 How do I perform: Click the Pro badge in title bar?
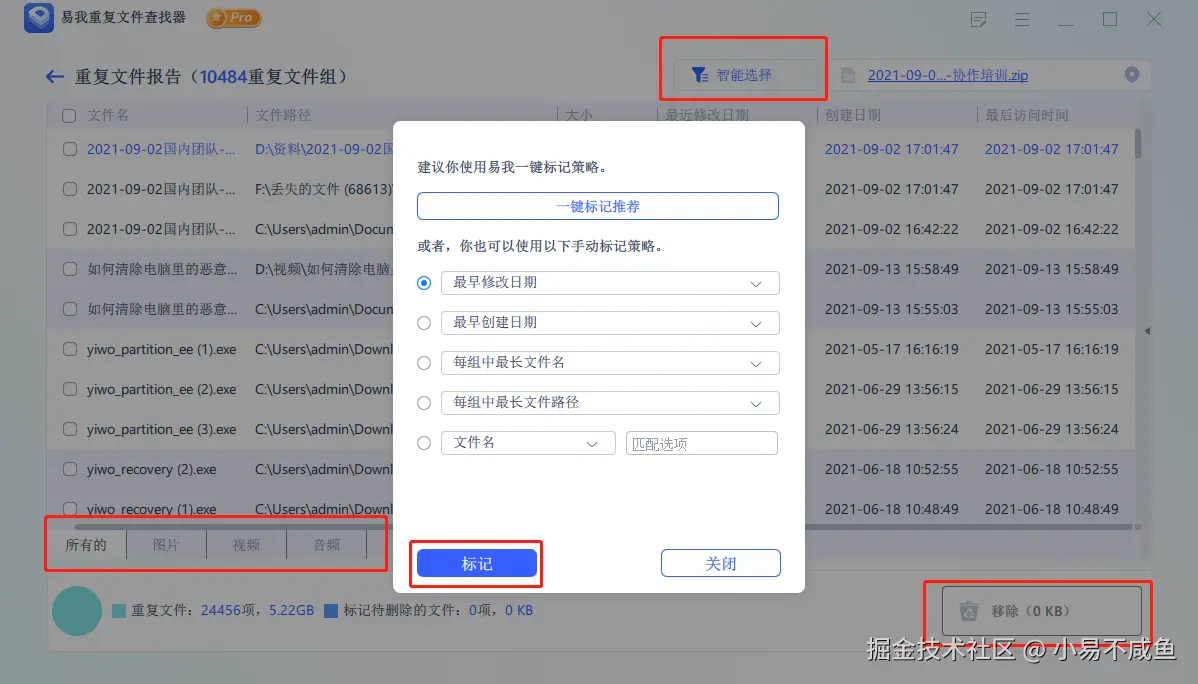(x=234, y=18)
